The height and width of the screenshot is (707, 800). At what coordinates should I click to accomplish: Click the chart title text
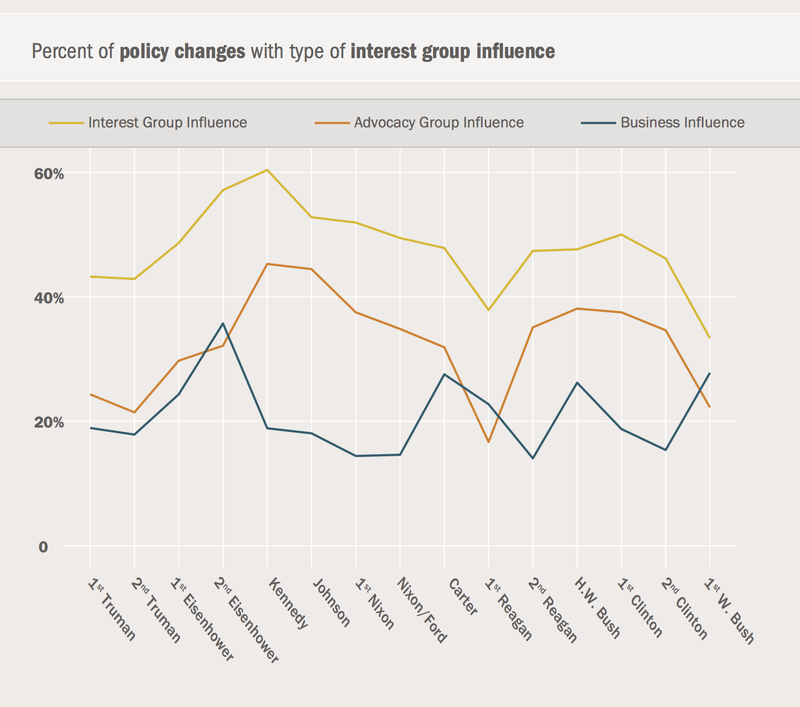(293, 50)
